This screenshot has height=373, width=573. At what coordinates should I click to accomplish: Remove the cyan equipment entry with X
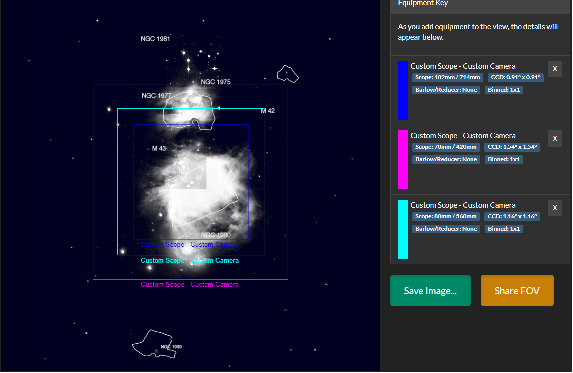click(555, 208)
